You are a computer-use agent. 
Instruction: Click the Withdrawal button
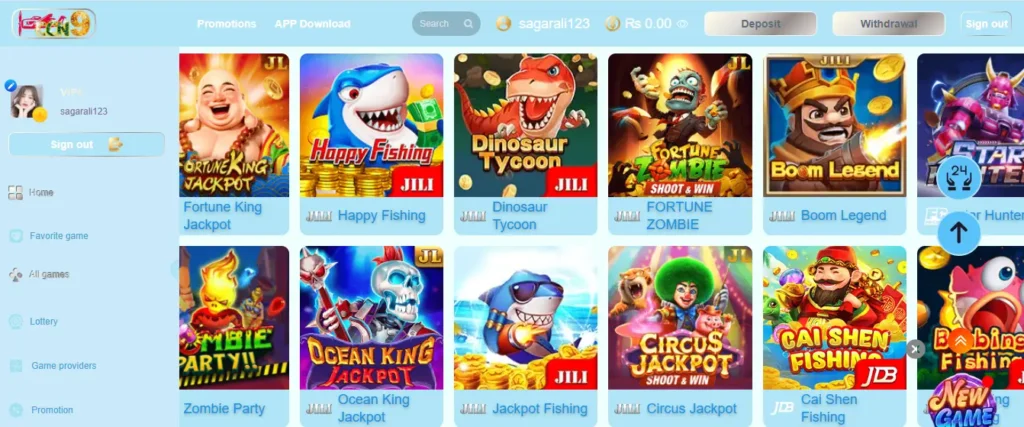pyautogui.click(x=888, y=24)
